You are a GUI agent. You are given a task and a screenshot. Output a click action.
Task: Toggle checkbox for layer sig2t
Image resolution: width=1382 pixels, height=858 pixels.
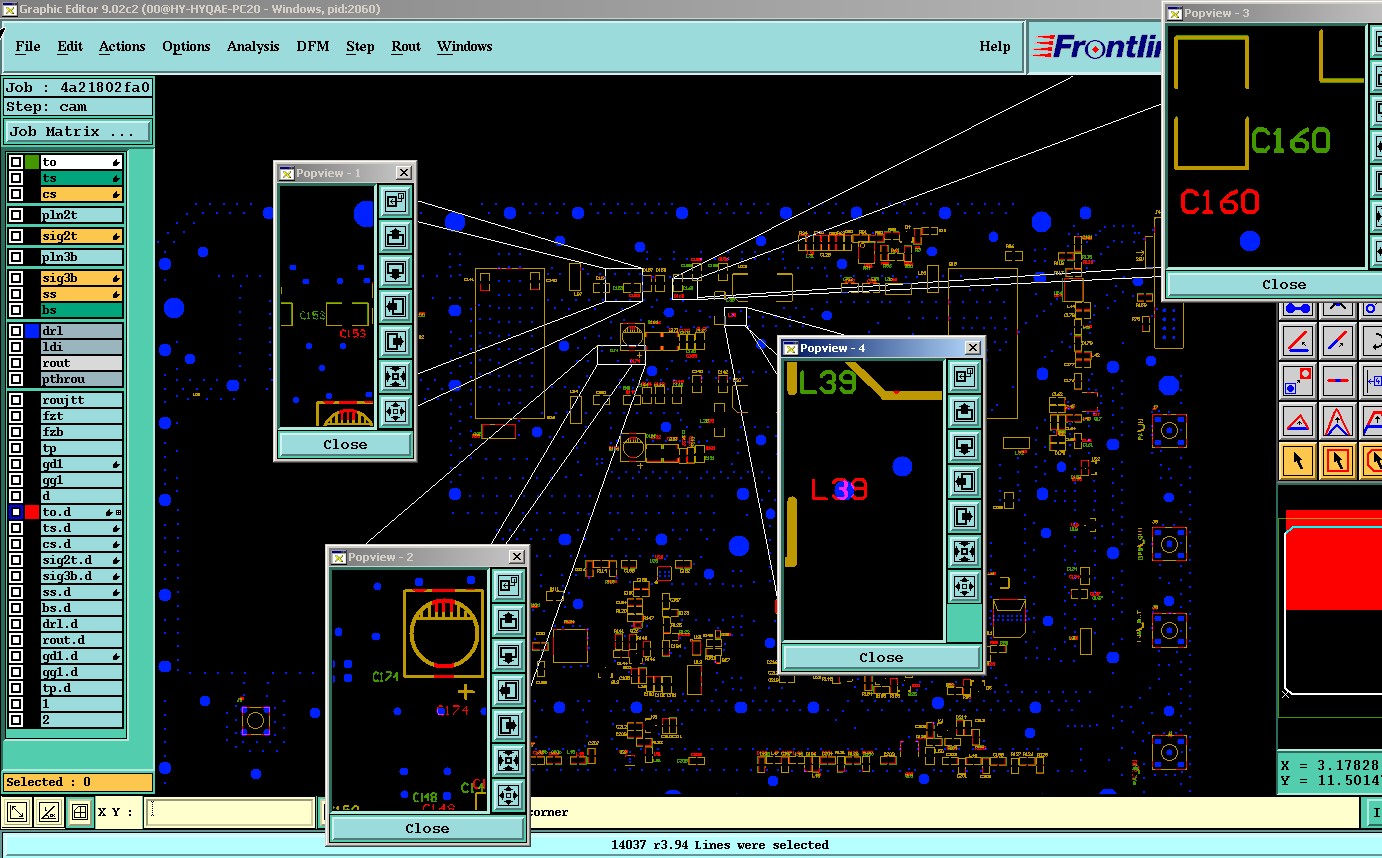16,237
